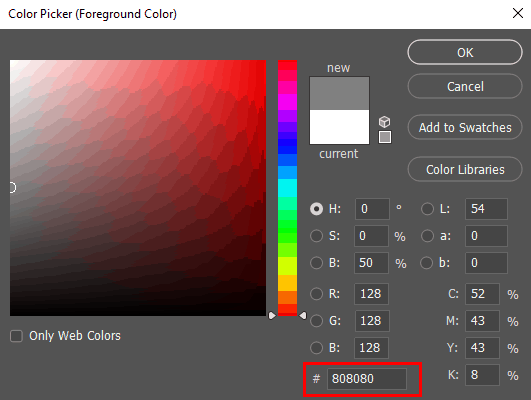Select the R red radio button
The height and width of the screenshot is (400, 531).
317,294
